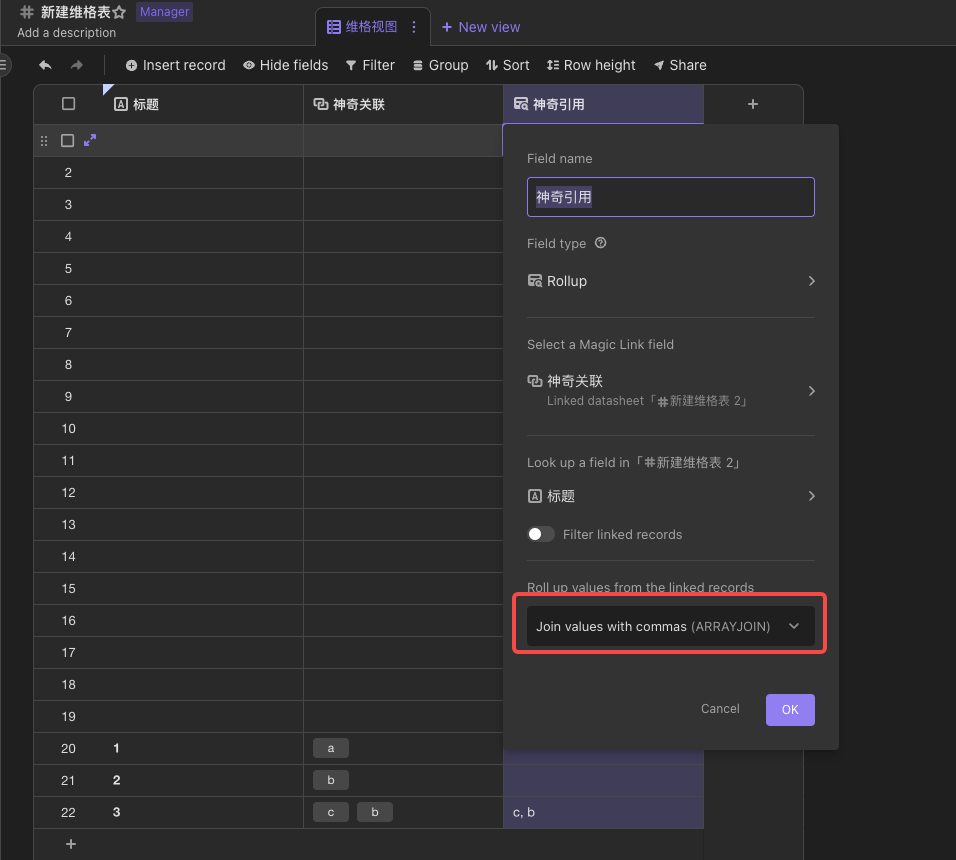Click the Share icon in the toolbar
Screen dimensions: 956x860
(x=679, y=65)
